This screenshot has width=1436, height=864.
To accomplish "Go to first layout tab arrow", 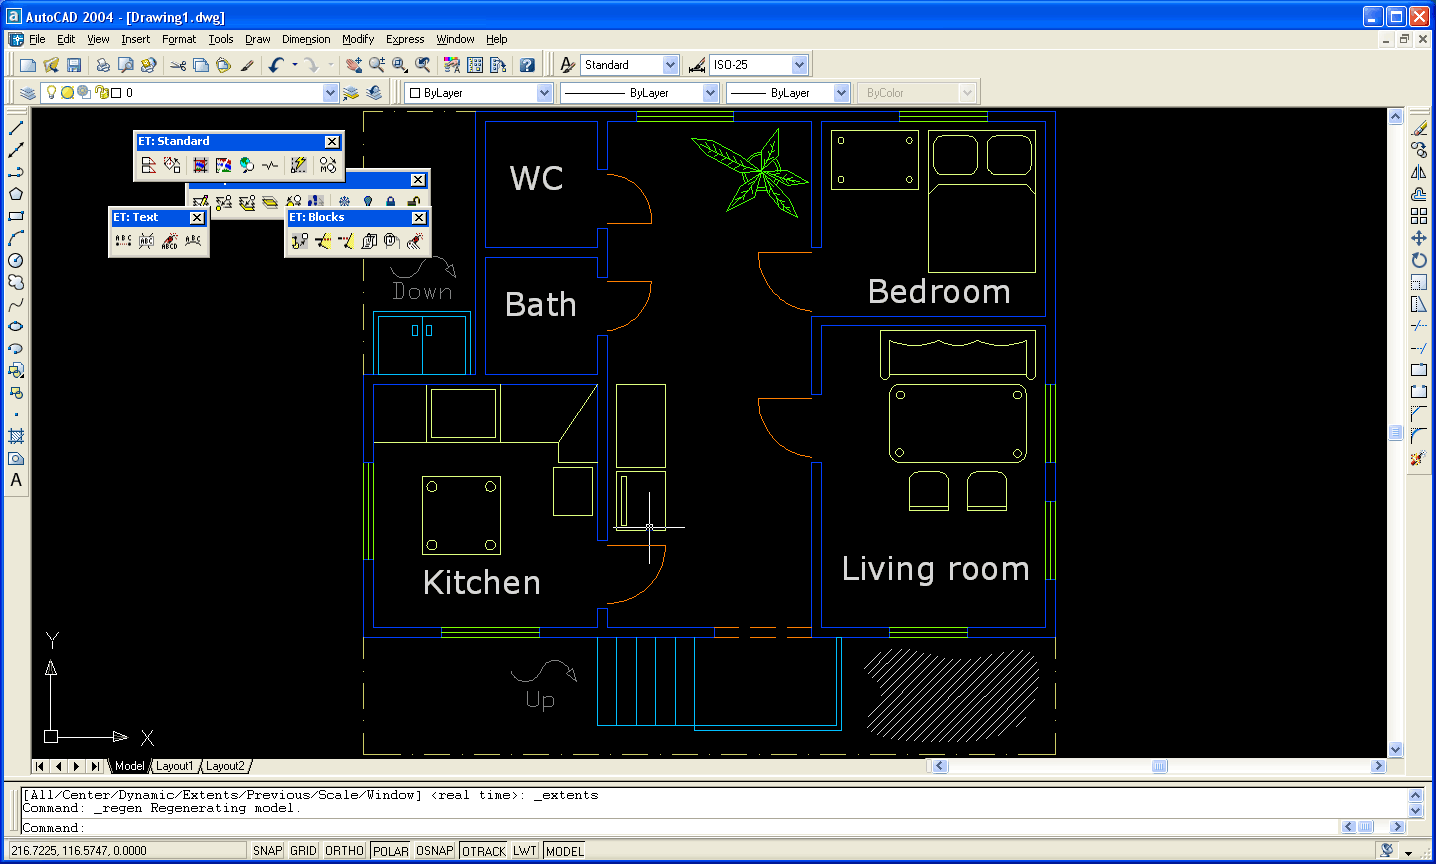I will [40, 766].
